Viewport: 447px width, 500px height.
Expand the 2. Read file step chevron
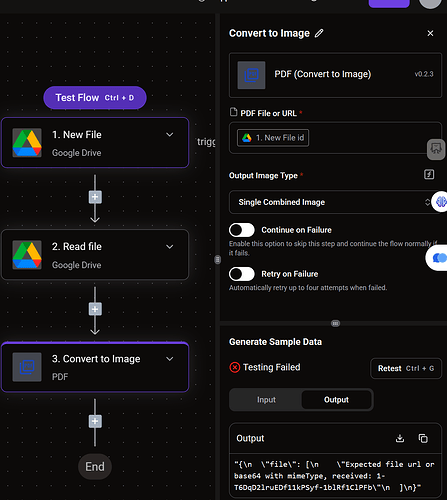[x=170, y=247]
